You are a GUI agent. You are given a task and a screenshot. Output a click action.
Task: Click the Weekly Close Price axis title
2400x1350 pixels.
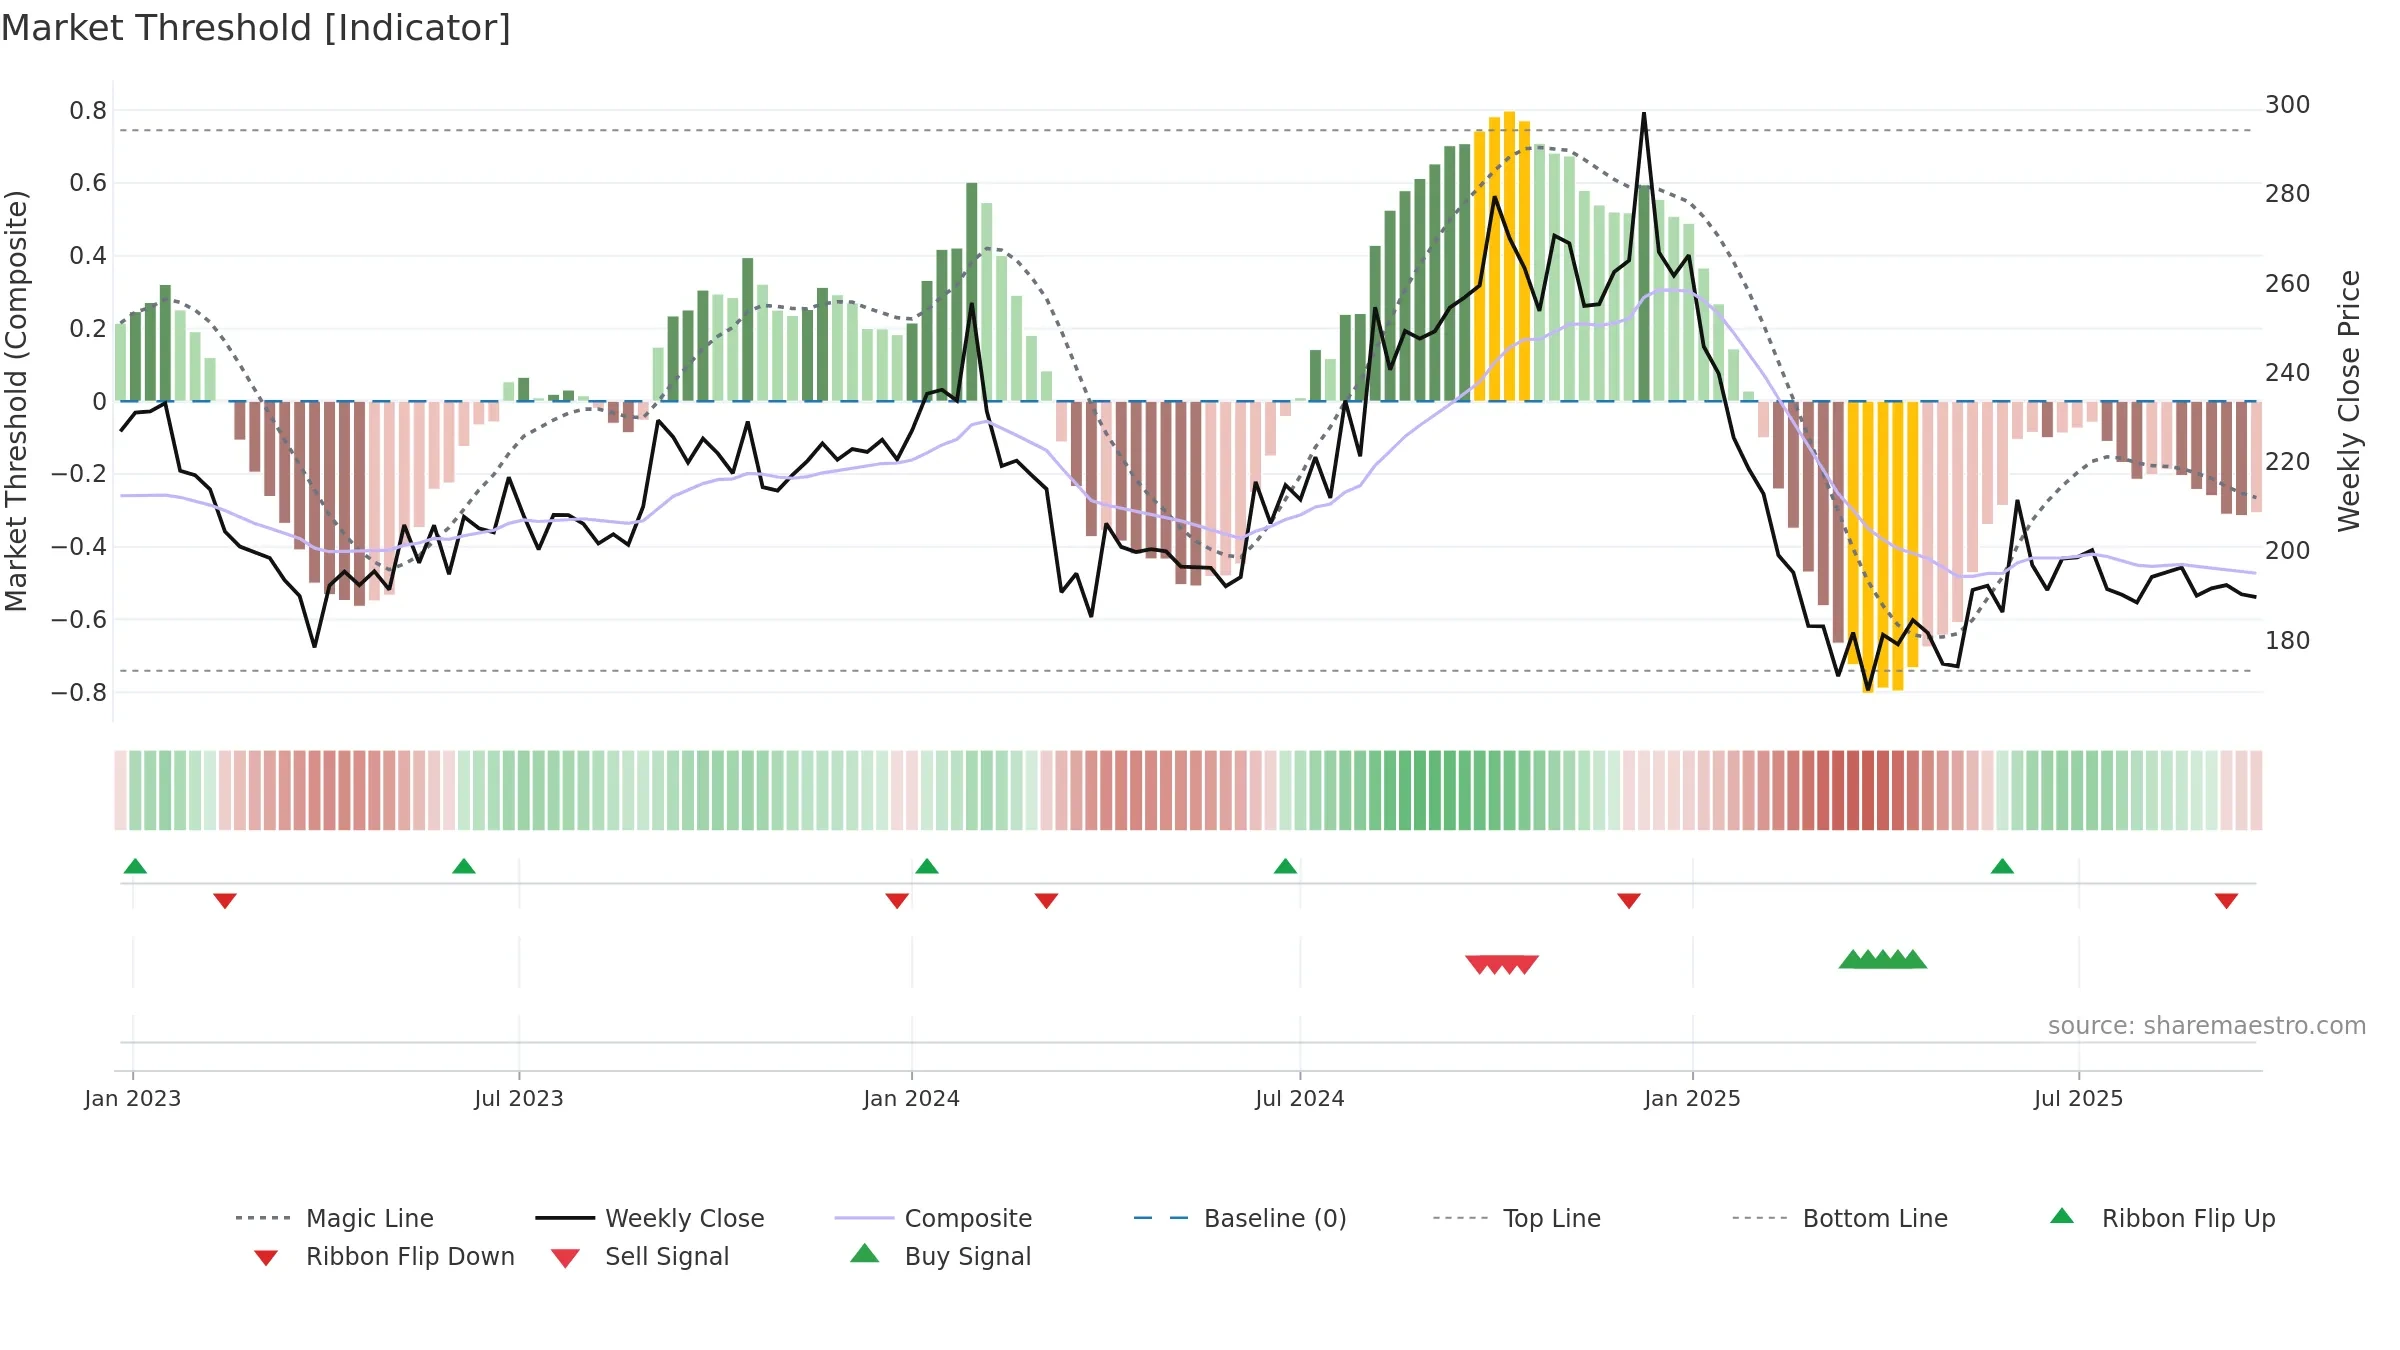2349,401
